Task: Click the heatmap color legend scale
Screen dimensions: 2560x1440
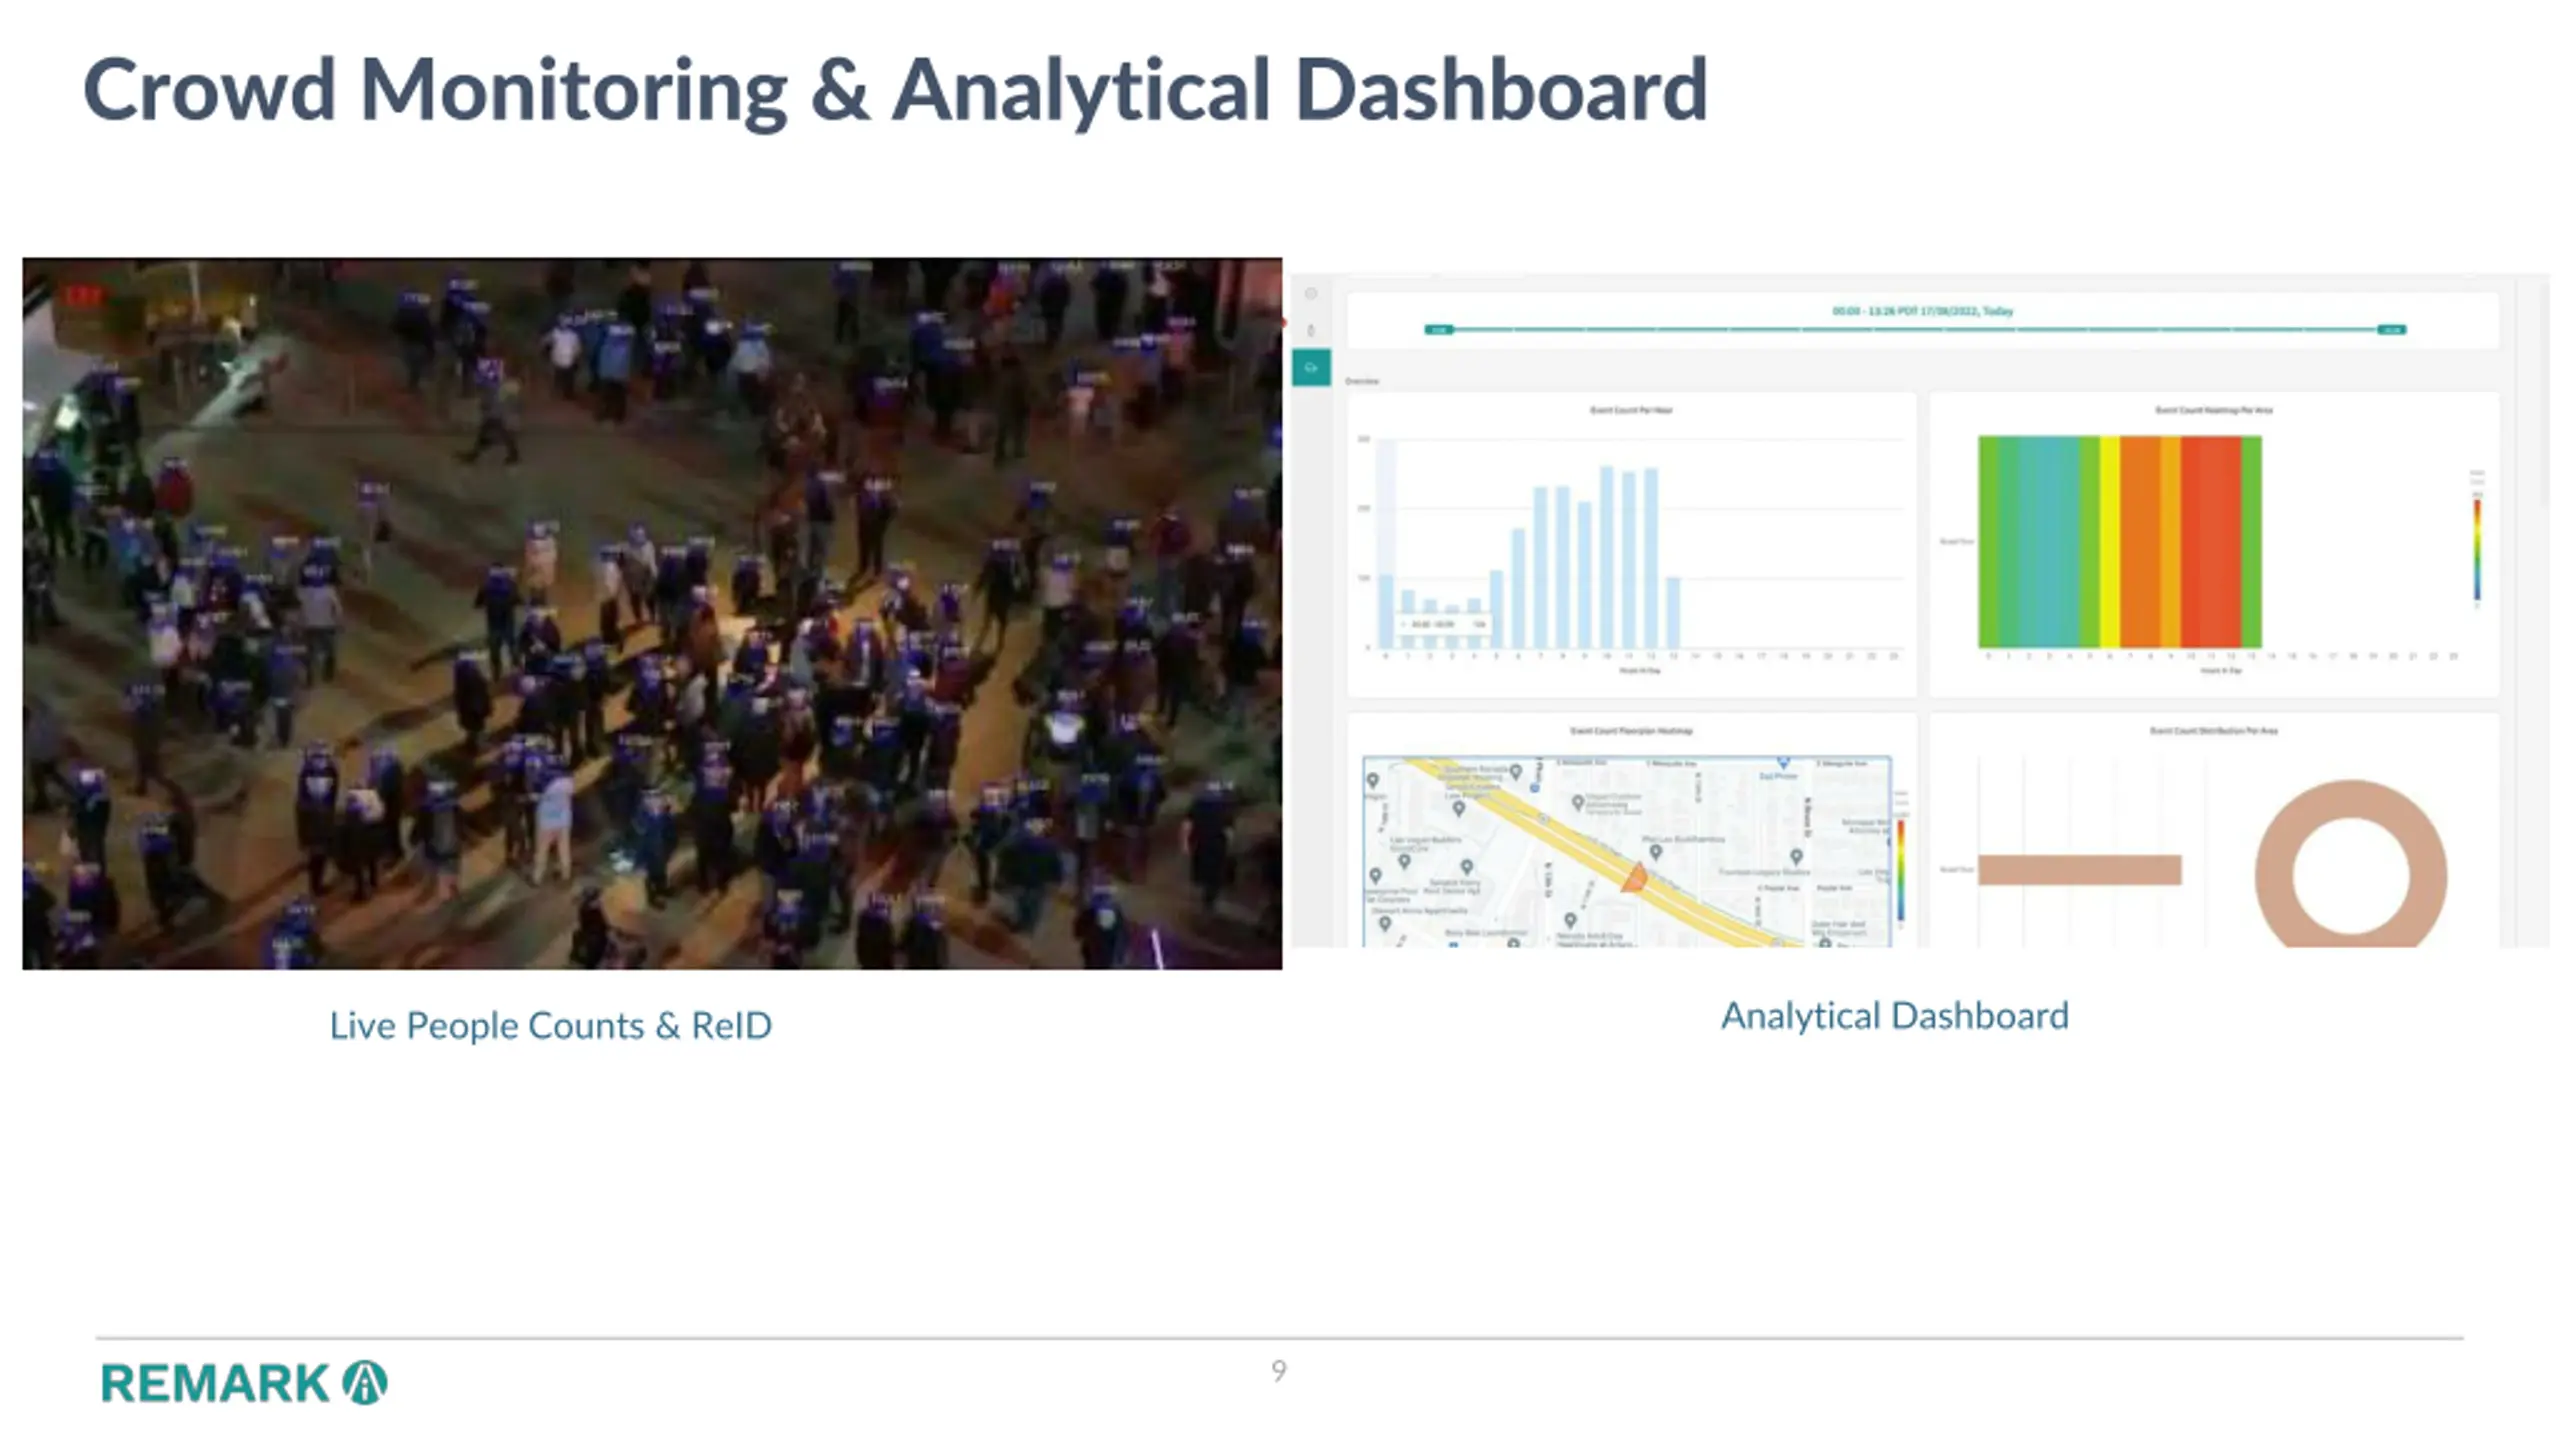Action: 2477,550
